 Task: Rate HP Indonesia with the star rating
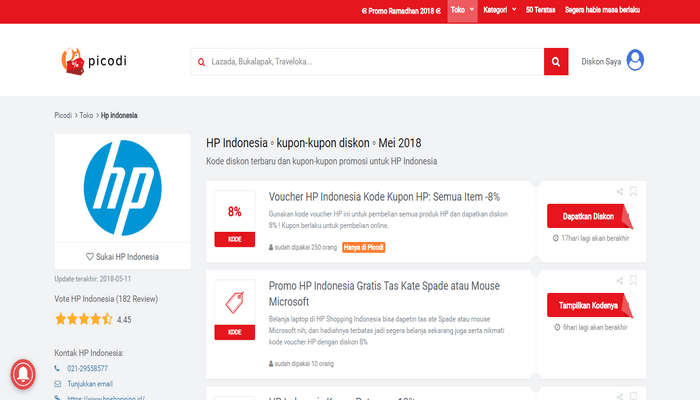point(83,319)
